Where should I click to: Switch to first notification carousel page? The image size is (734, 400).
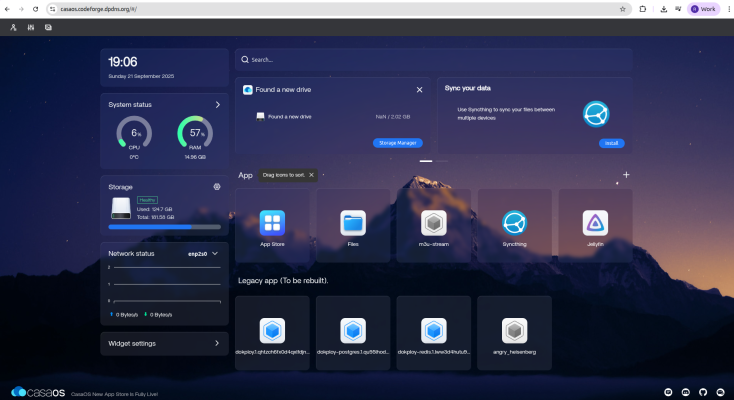[426, 161]
